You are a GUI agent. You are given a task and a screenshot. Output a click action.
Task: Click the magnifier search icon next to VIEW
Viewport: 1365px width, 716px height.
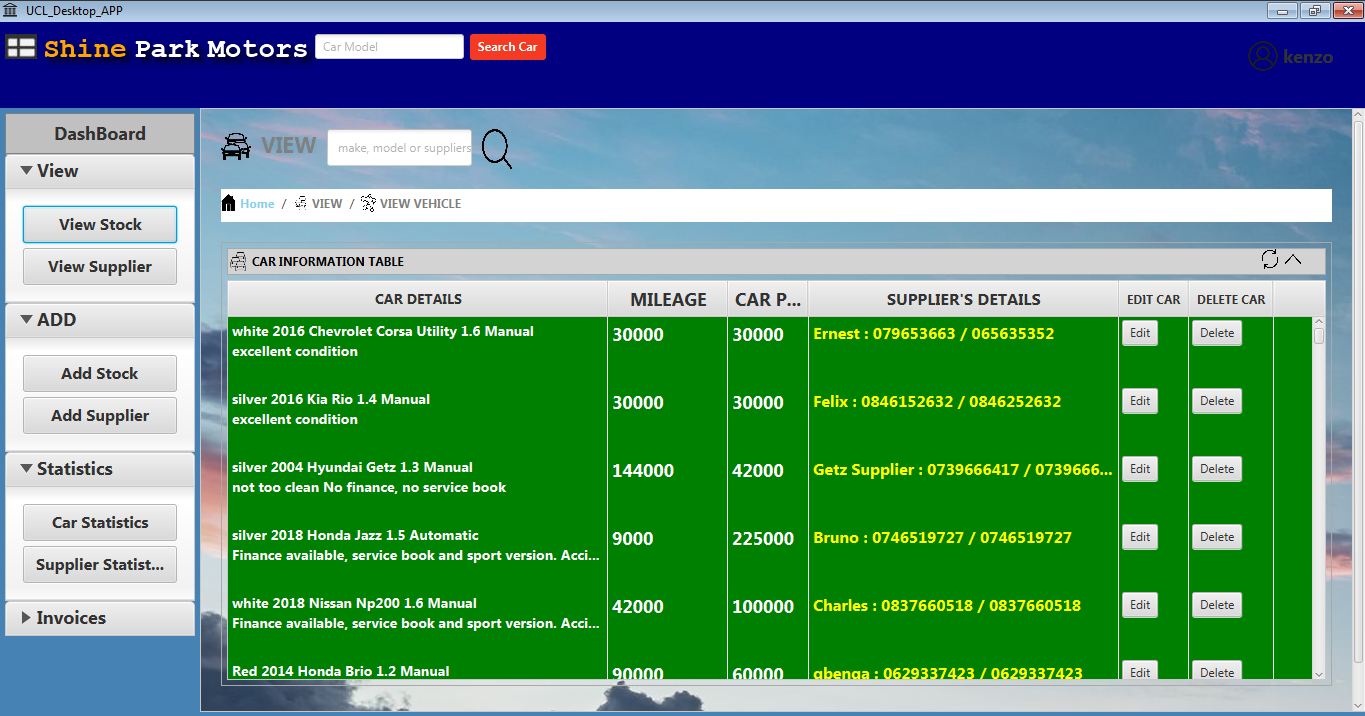tap(496, 149)
